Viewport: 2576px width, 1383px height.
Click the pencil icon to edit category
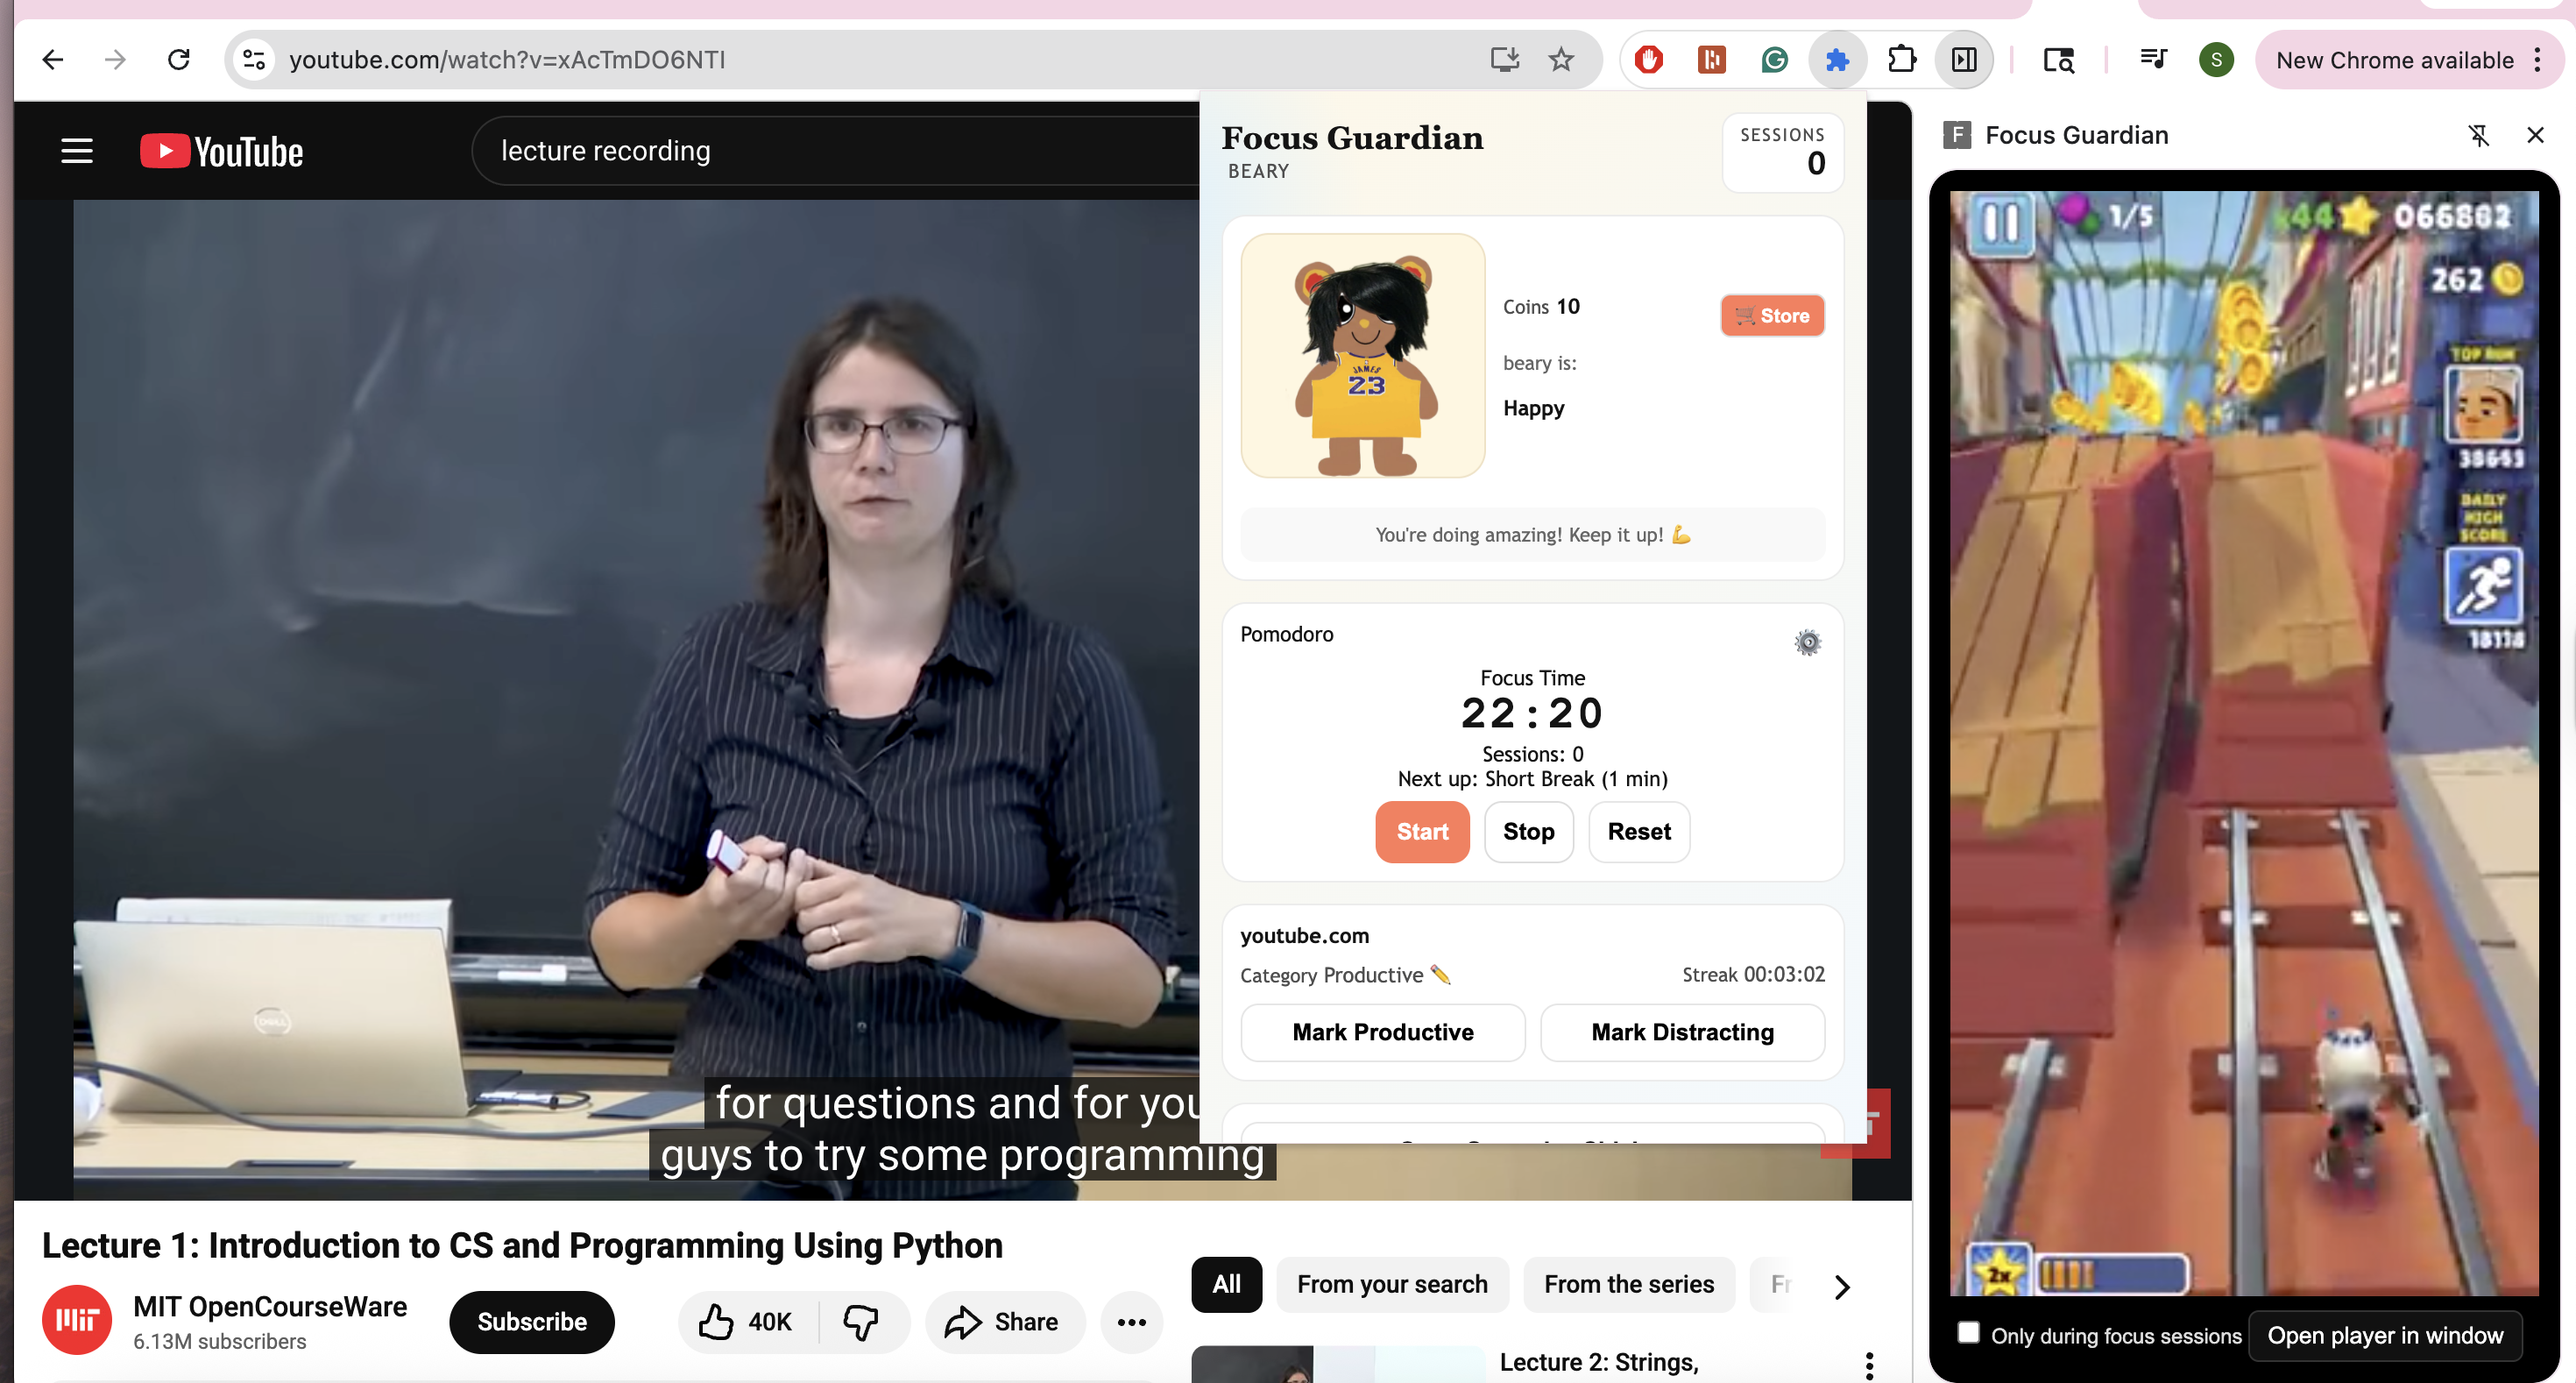pos(1440,974)
